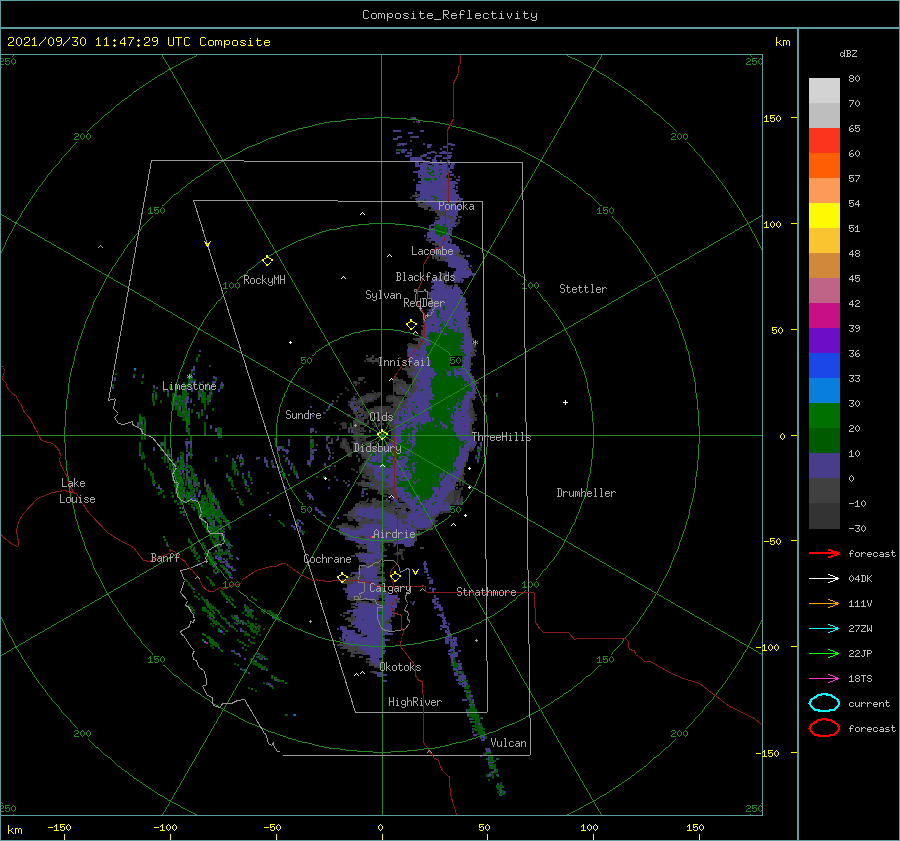Click the yellow diamond at the radar center
The width and height of the screenshot is (900, 841).
382,435
